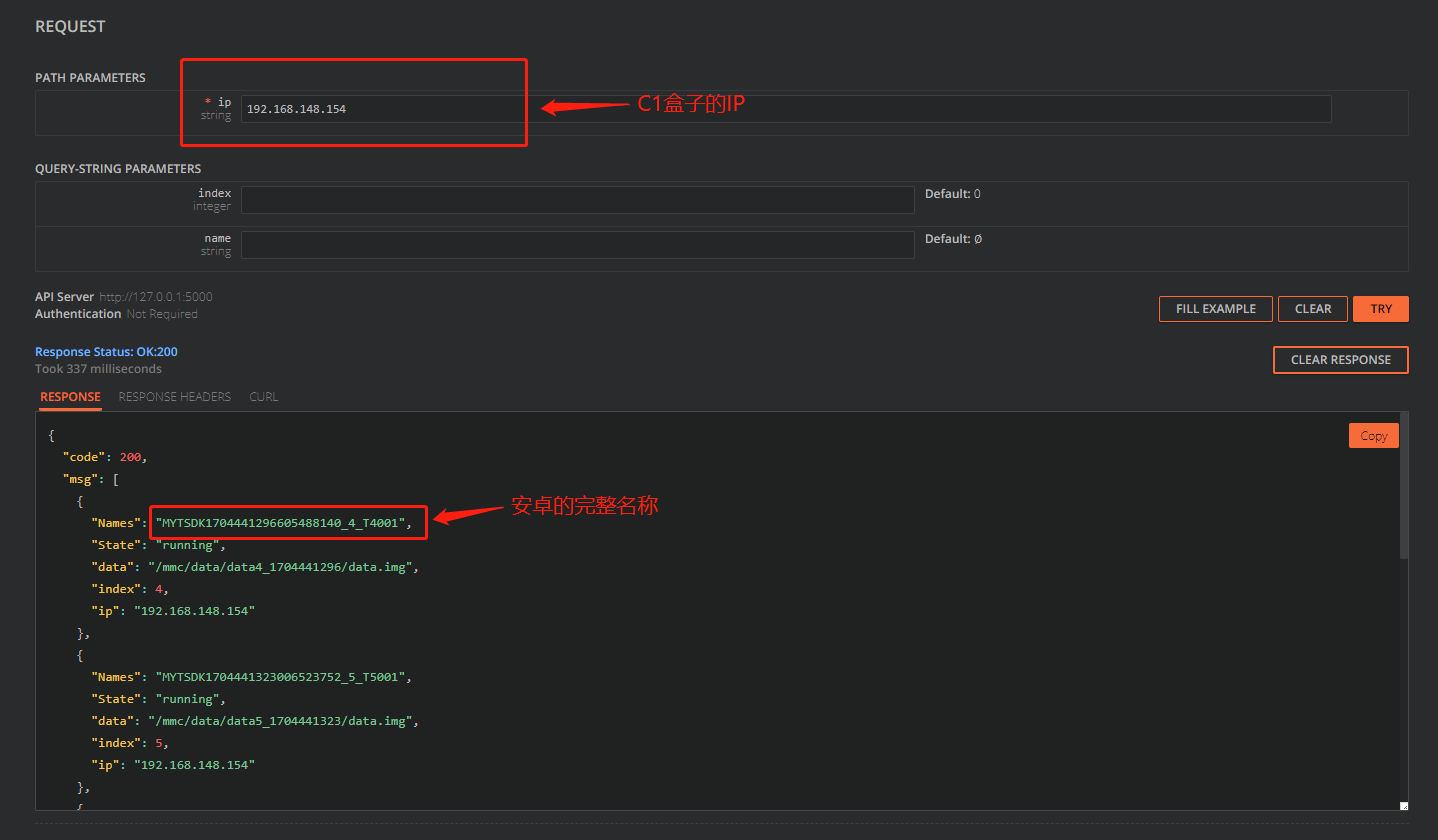Click the name query string input
Viewport: 1438px width, 840px height.
pos(577,245)
